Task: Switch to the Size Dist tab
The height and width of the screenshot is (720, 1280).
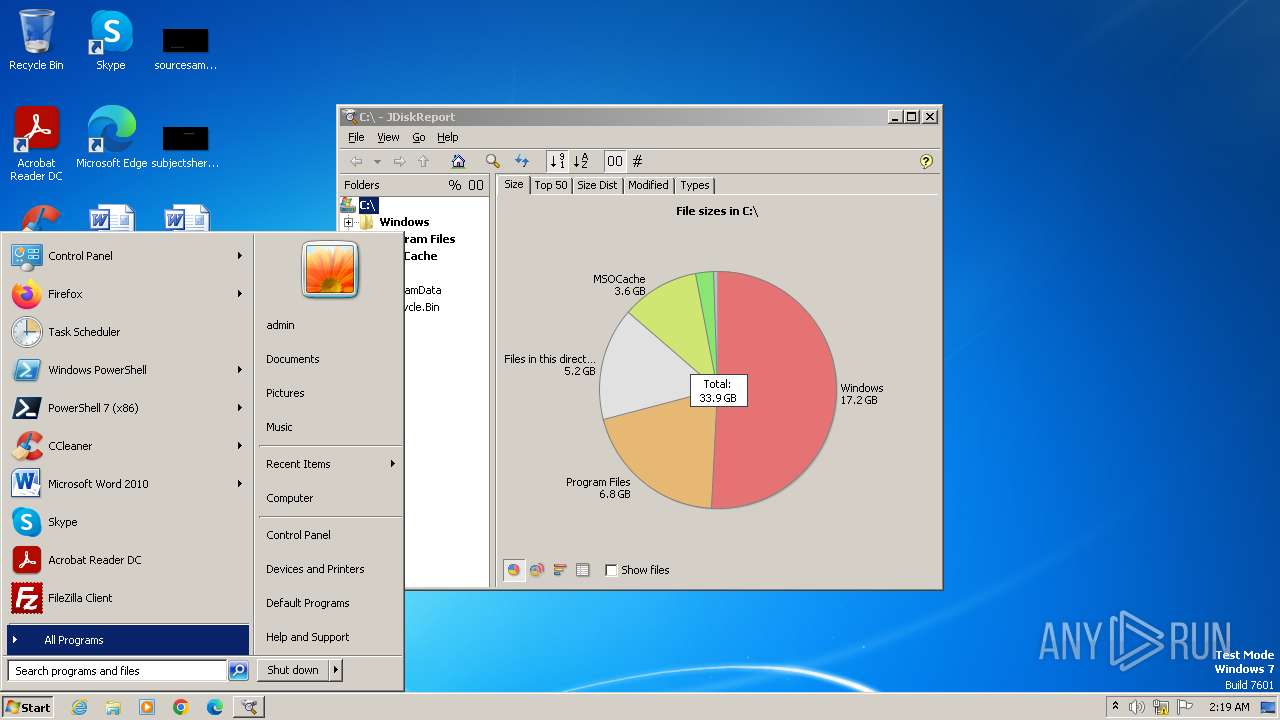Action: (597, 185)
